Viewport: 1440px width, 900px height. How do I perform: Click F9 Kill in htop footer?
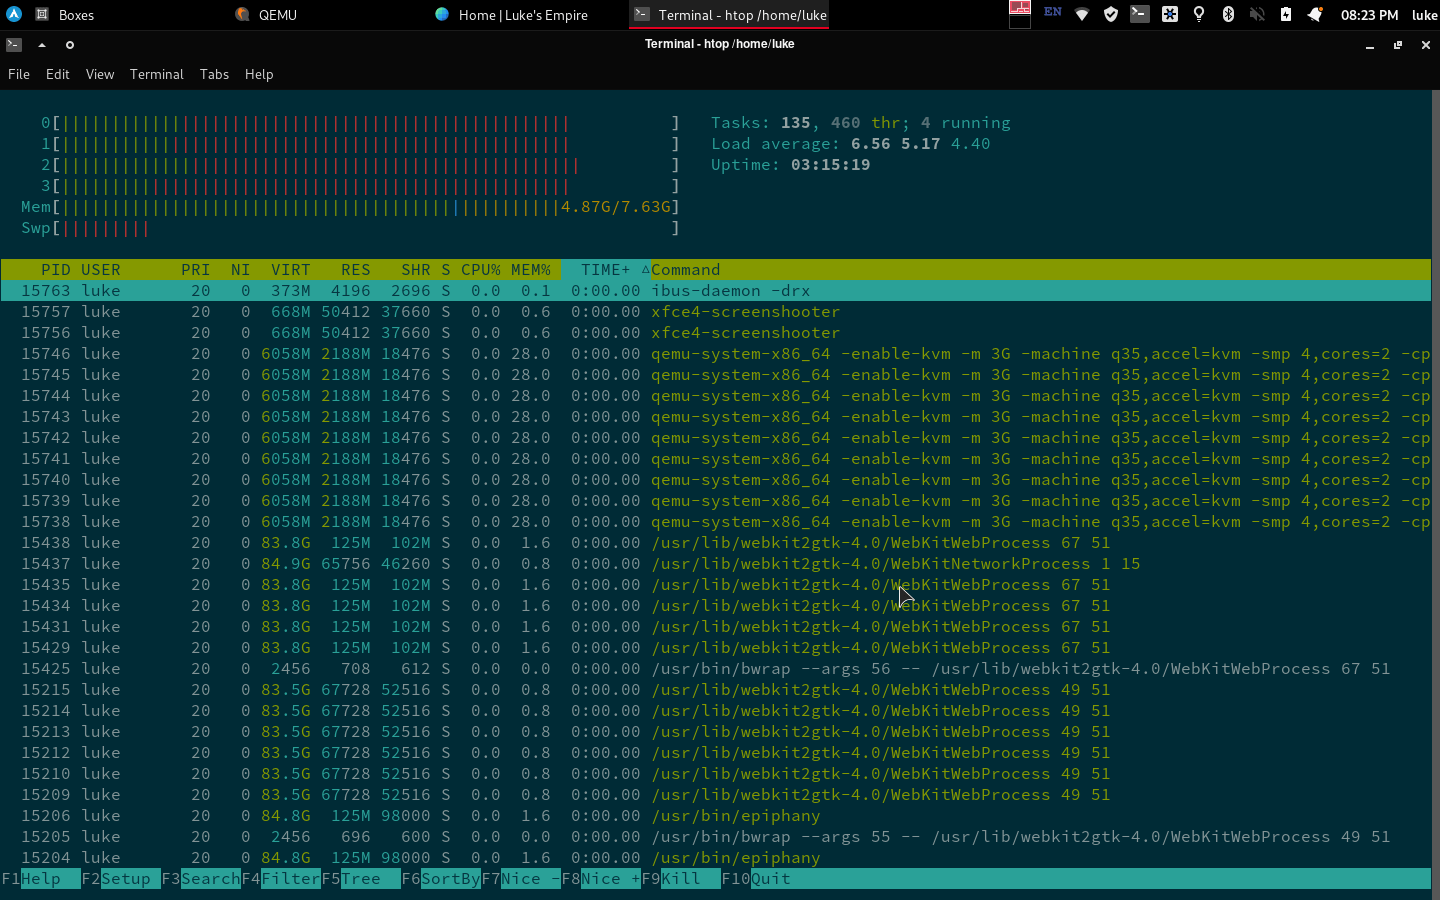[x=681, y=878]
